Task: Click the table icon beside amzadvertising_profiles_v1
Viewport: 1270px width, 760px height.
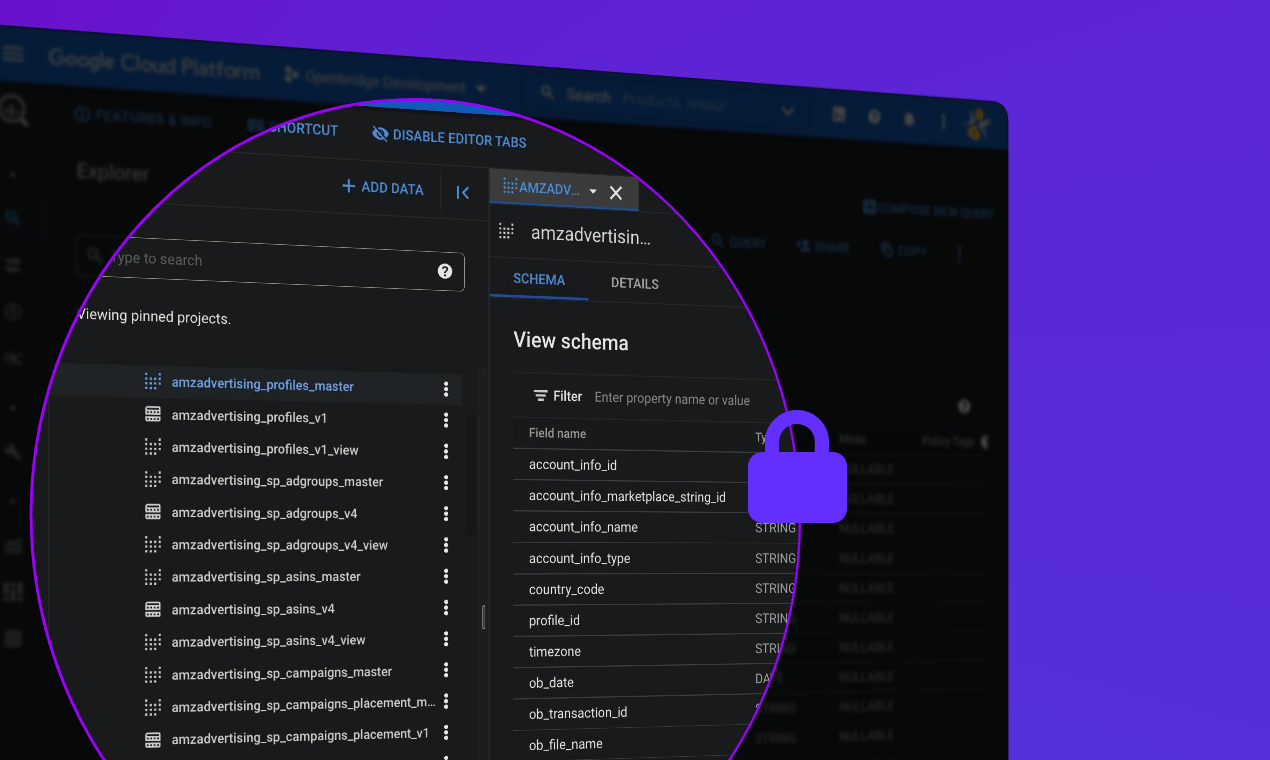Action: 153,414
